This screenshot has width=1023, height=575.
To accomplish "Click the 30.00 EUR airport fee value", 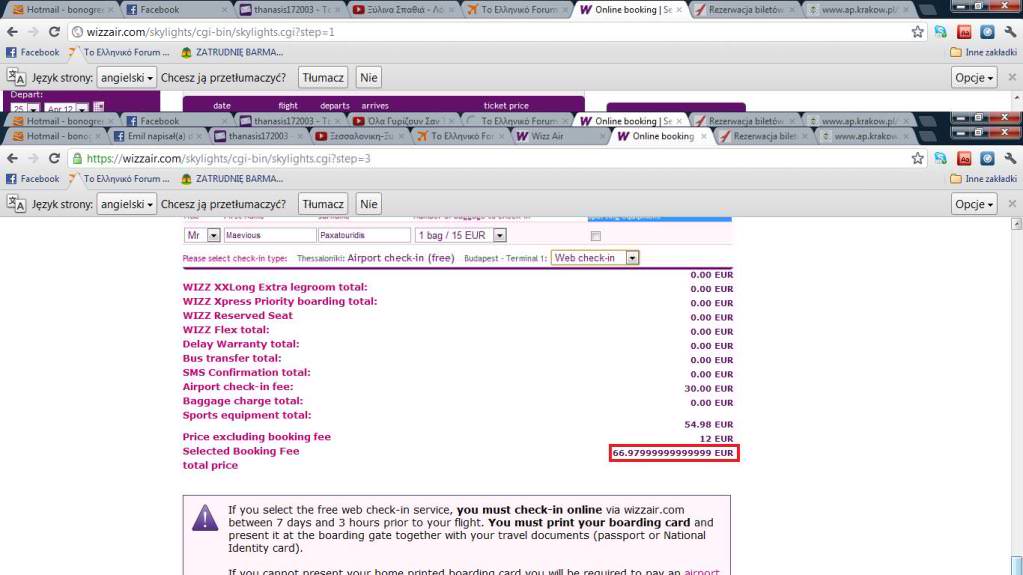I will tap(709, 388).
